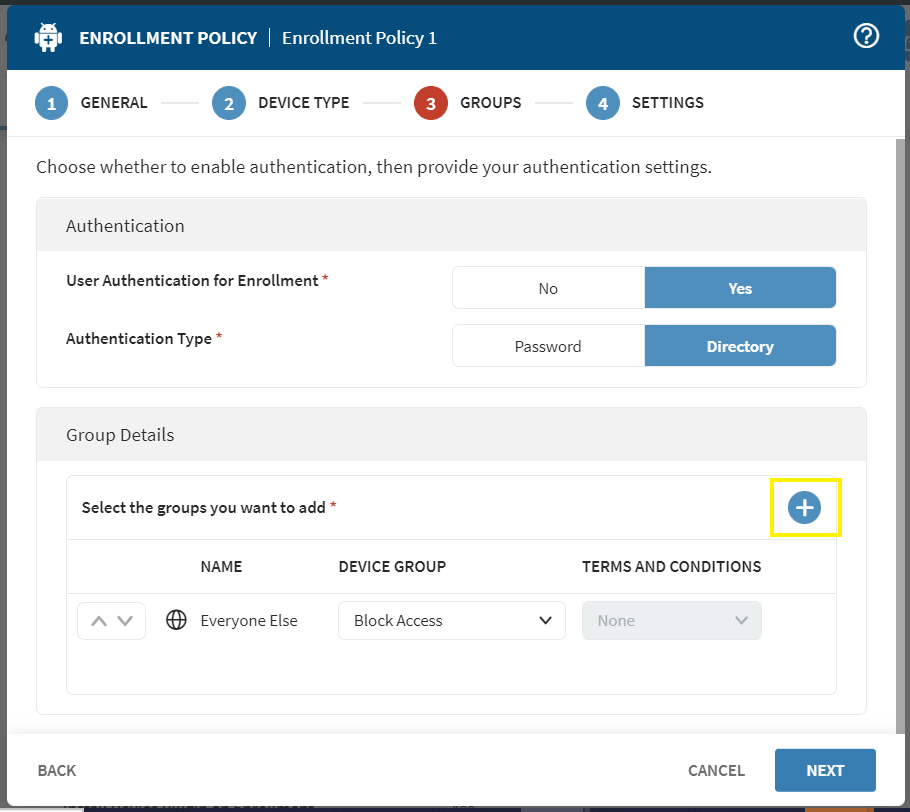Select Password authentication type
The width and height of the screenshot is (910, 812).
click(548, 346)
